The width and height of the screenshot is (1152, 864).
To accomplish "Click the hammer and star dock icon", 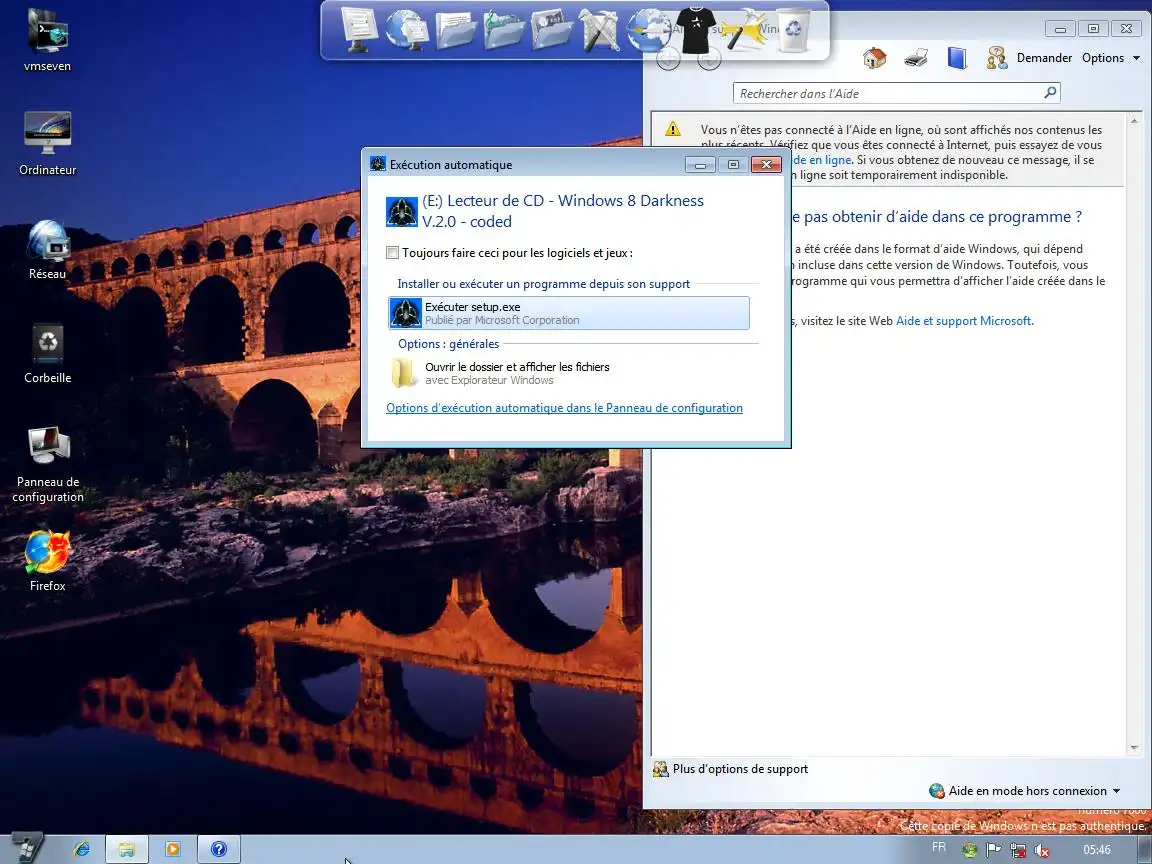I will [744, 29].
